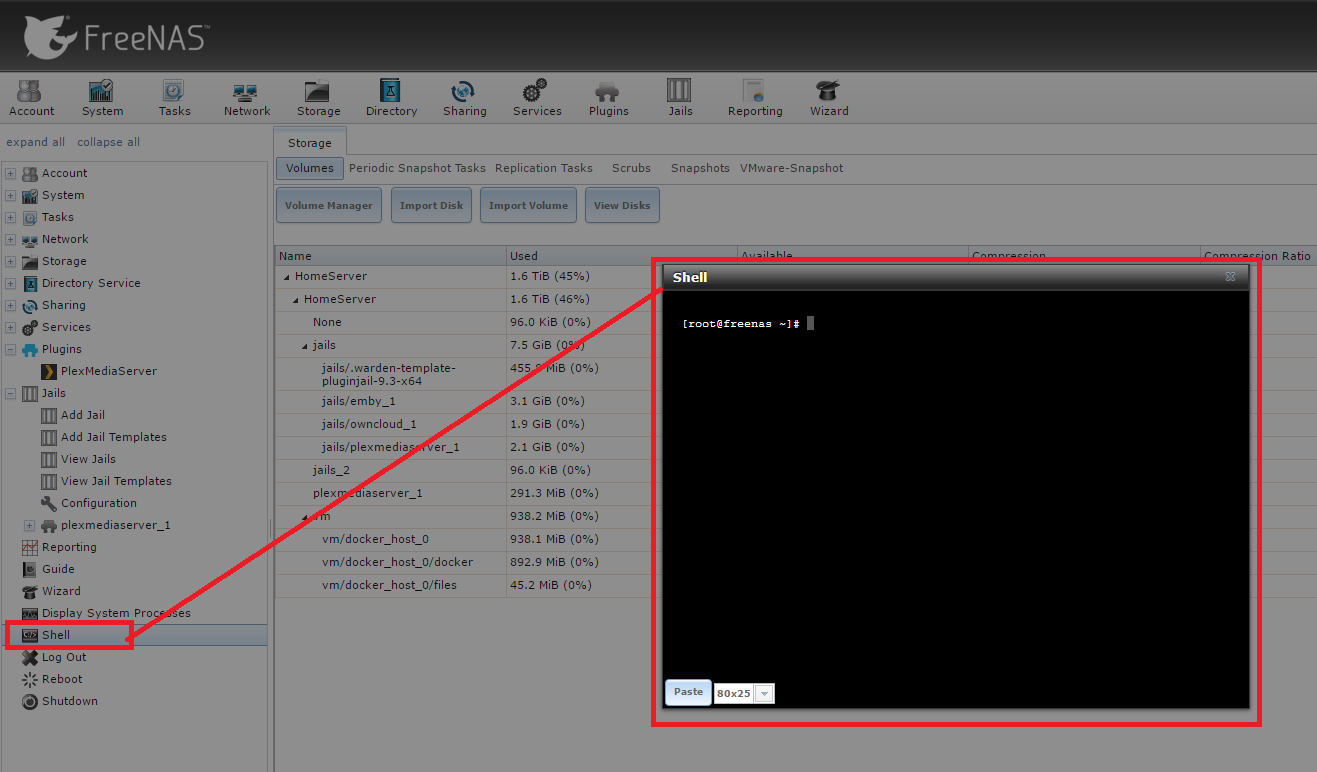Viewport: 1317px width, 772px height.
Task: Open the Account toolbar icon
Action: [31, 98]
